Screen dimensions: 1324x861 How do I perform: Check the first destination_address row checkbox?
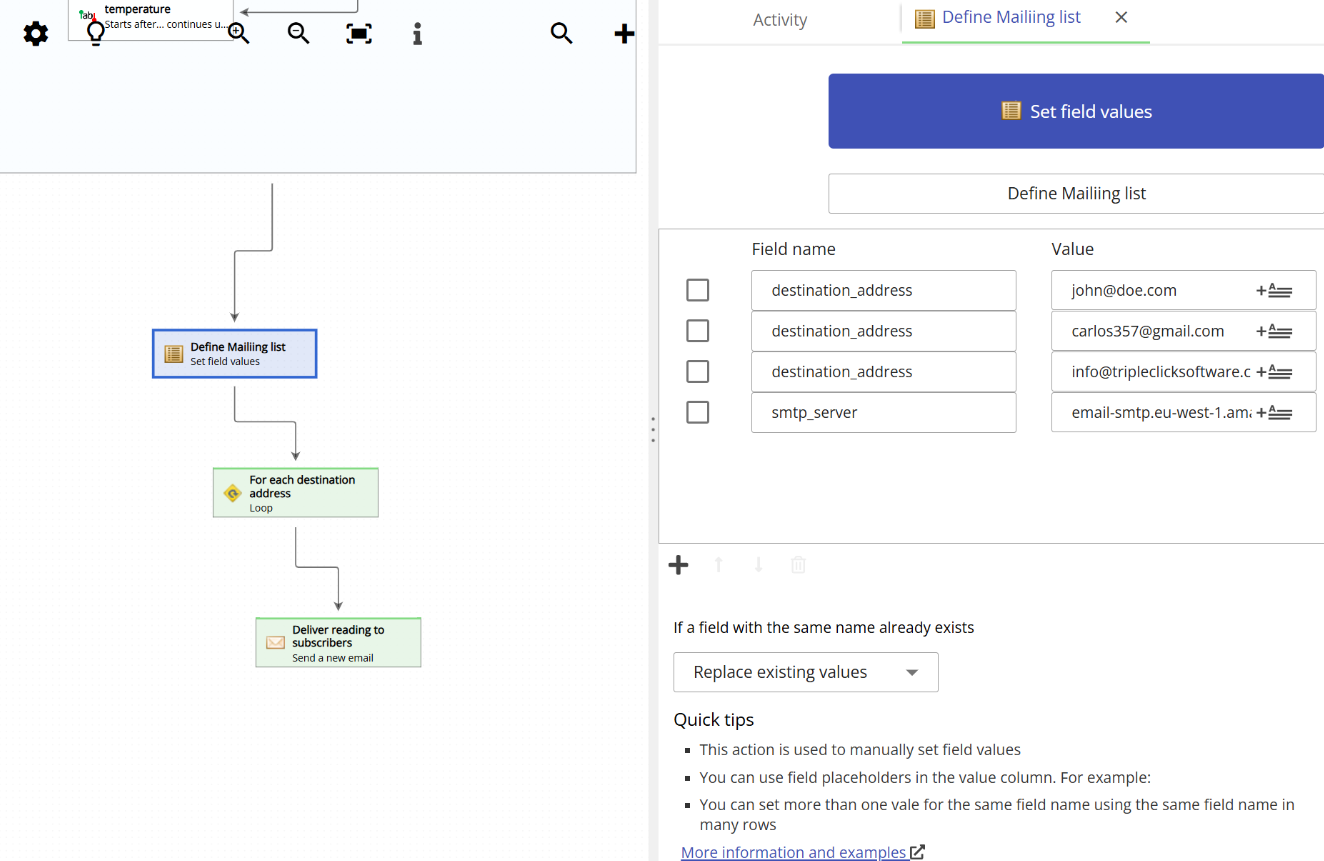[697, 289]
